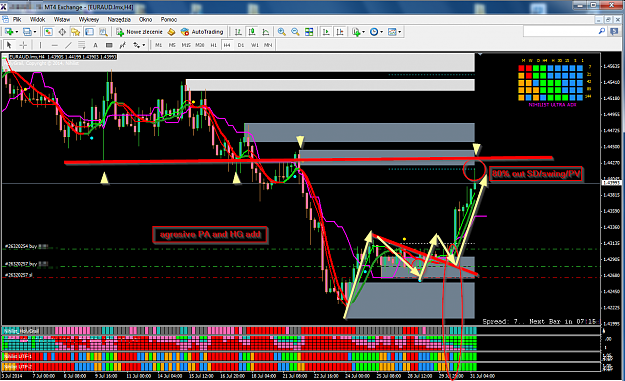
Task: Open the chat bubble icon
Action: coord(614,32)
